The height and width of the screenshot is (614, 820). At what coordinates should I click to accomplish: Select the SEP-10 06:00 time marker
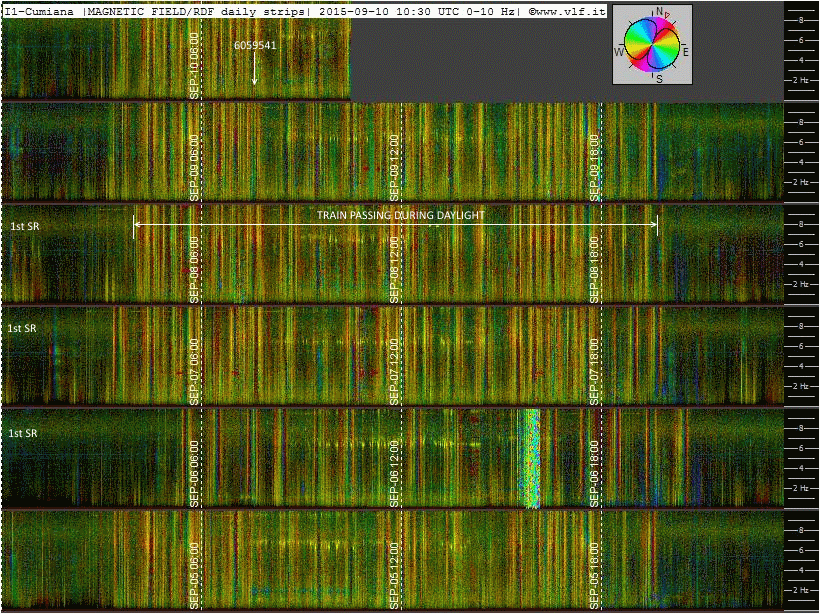pyautogui.click(x=194, y=64)
